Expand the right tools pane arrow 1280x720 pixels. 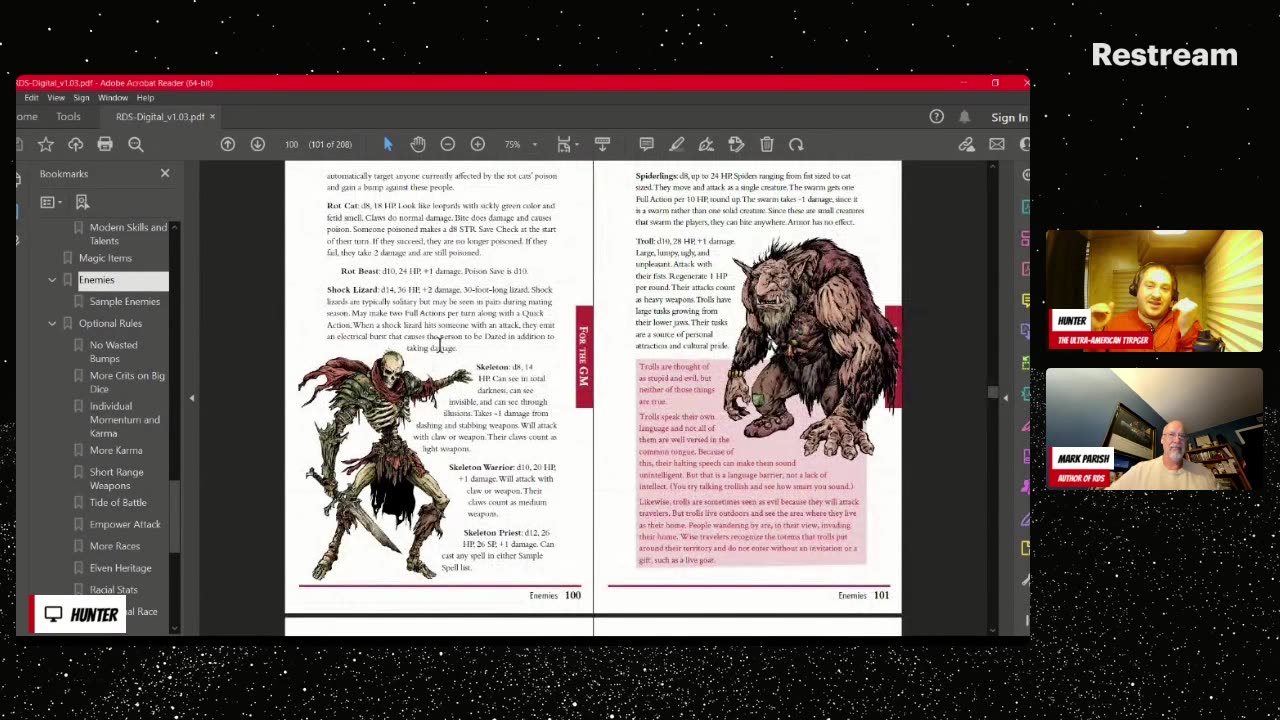click(1006, 398)
